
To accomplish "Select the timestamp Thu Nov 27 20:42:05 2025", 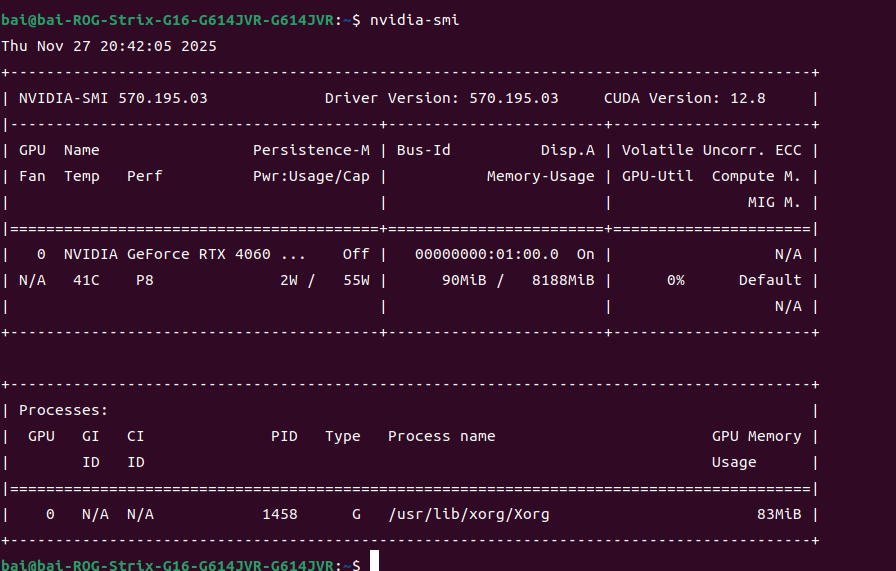I will tap(109, 46).
